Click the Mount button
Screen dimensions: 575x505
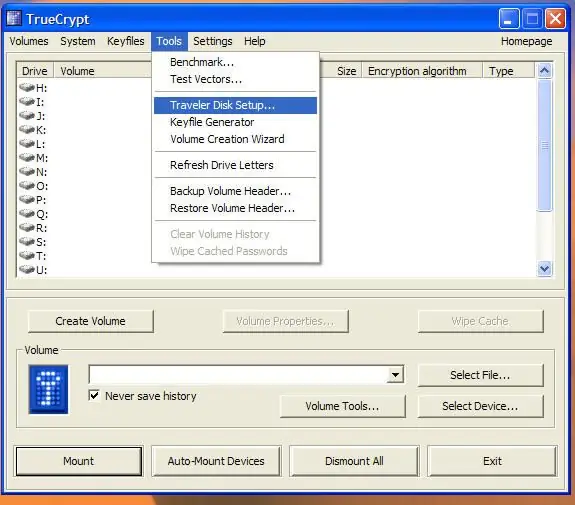[78, 461]
